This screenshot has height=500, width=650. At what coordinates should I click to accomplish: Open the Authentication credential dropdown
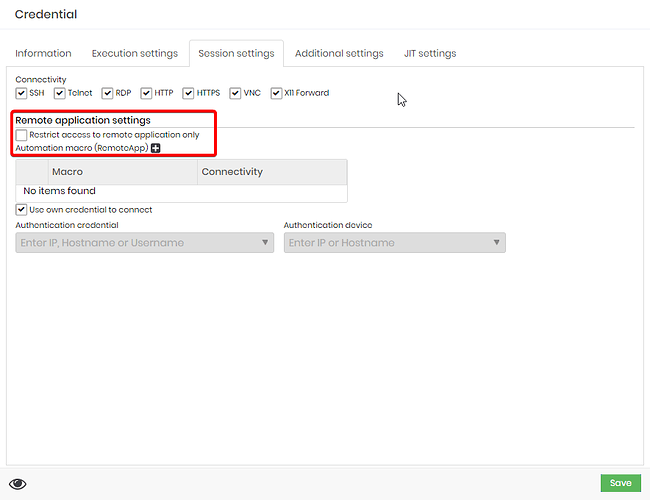[145, 243]
